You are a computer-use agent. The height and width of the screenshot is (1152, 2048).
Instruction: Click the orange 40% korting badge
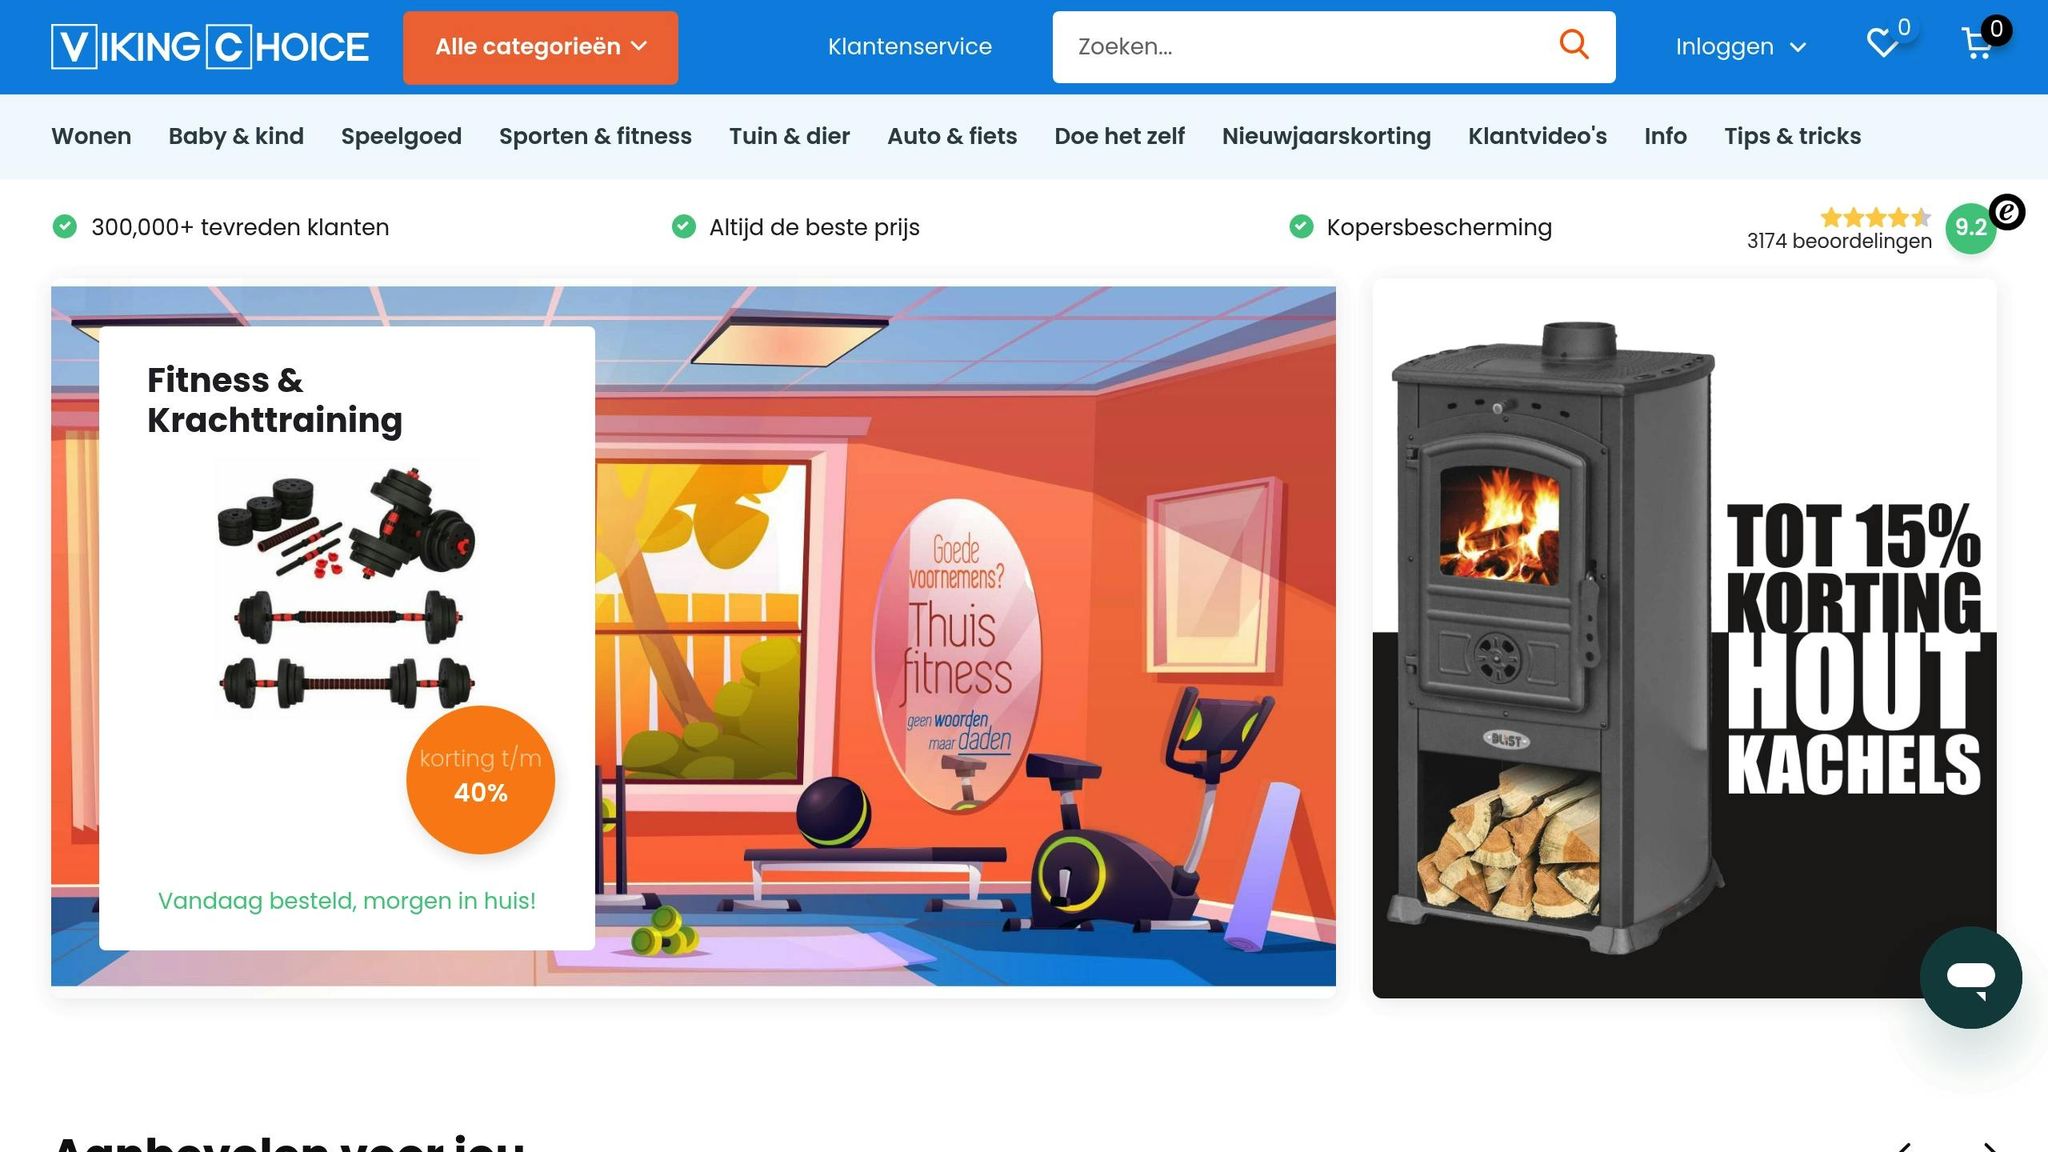coord(480,780)
